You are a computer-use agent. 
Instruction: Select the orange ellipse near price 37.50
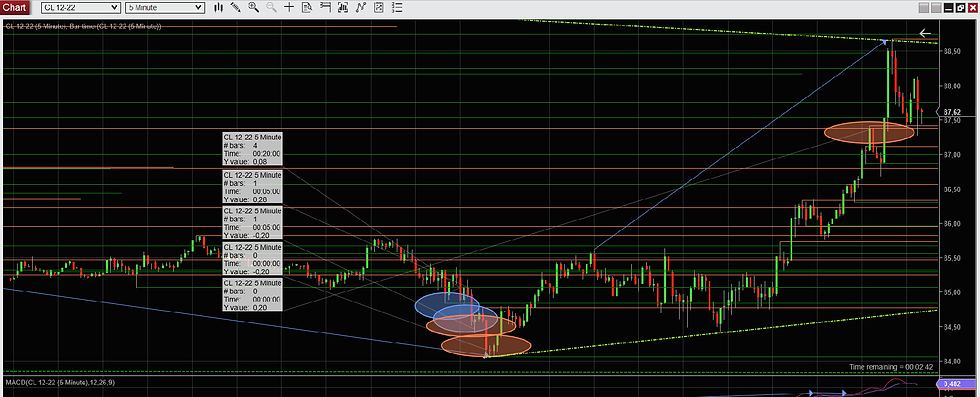coord(869,133)
